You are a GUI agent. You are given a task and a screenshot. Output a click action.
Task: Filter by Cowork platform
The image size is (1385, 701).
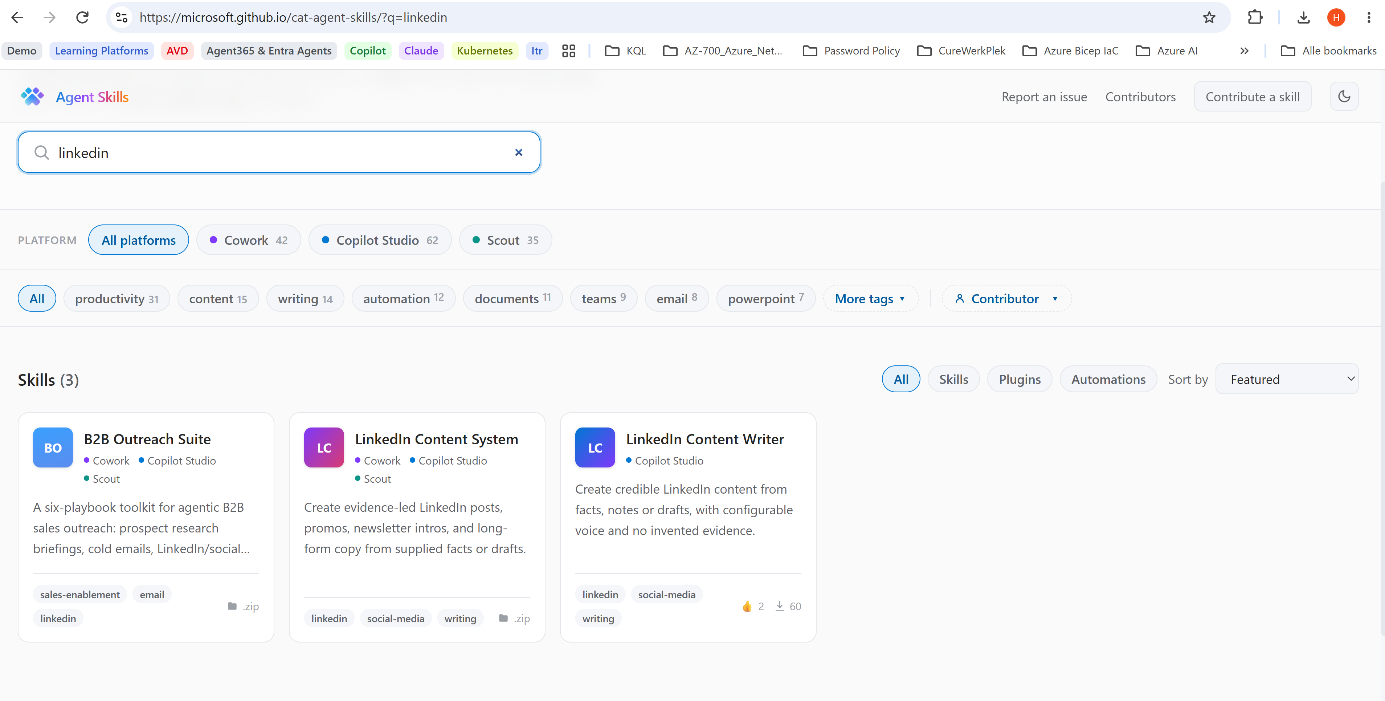point(249,240)
